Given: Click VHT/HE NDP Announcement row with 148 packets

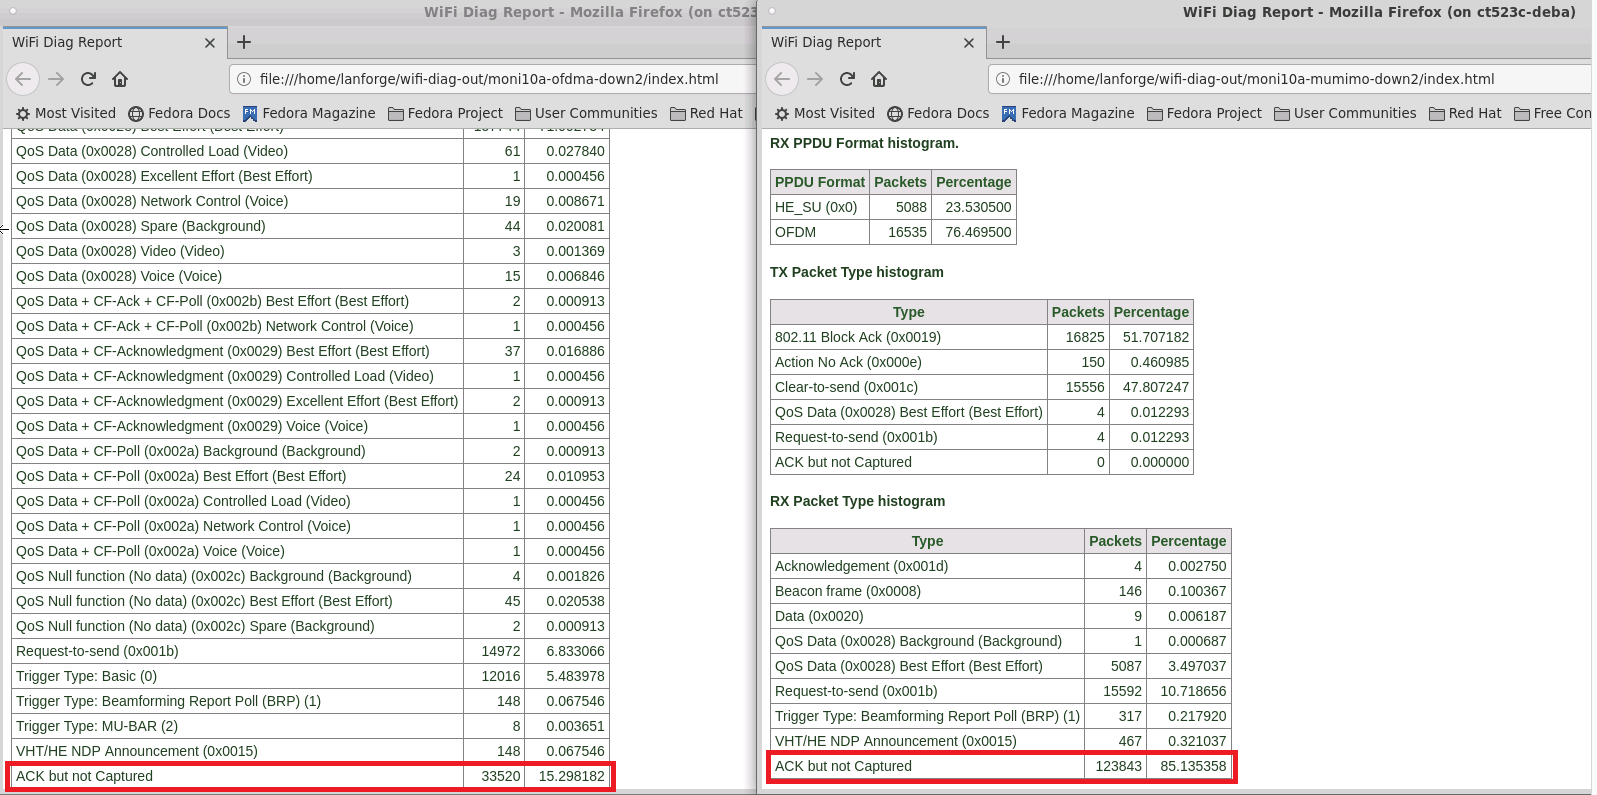Looking at the screenshot, I should (x=310, y=751).
